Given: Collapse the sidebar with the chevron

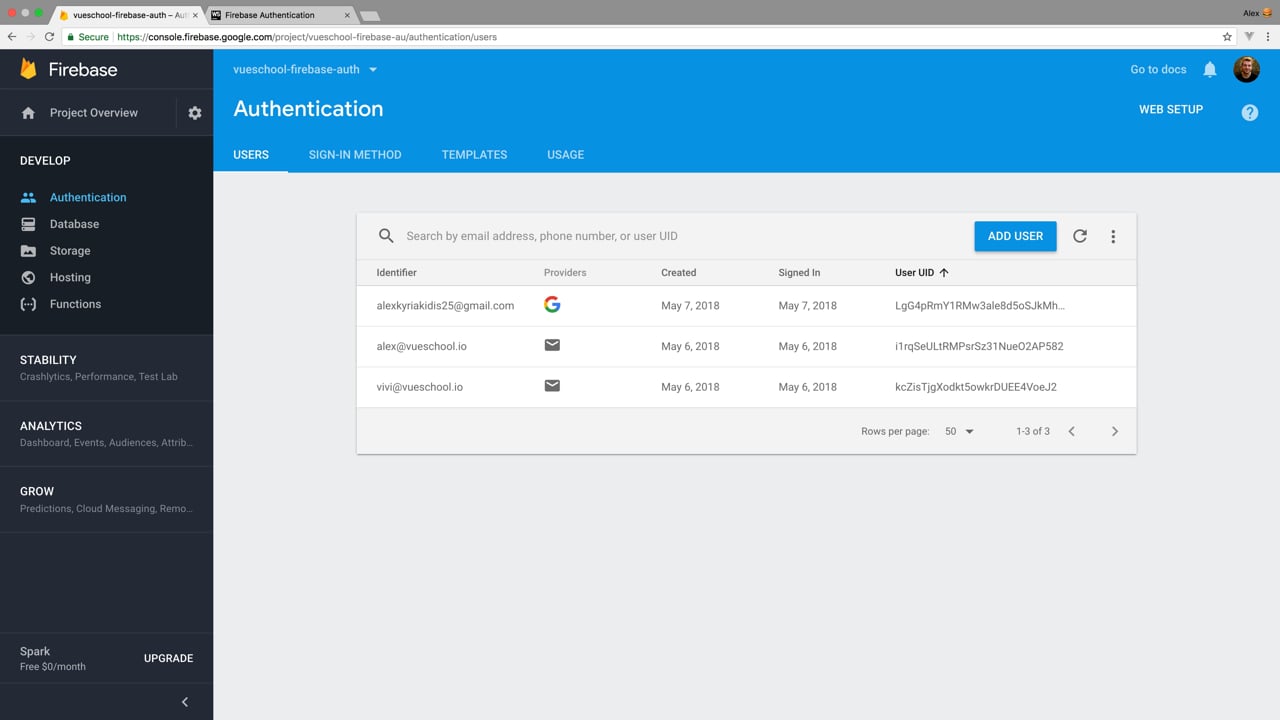Looking at the screenshot, I should pyautogui.click(x=185, y=702).
